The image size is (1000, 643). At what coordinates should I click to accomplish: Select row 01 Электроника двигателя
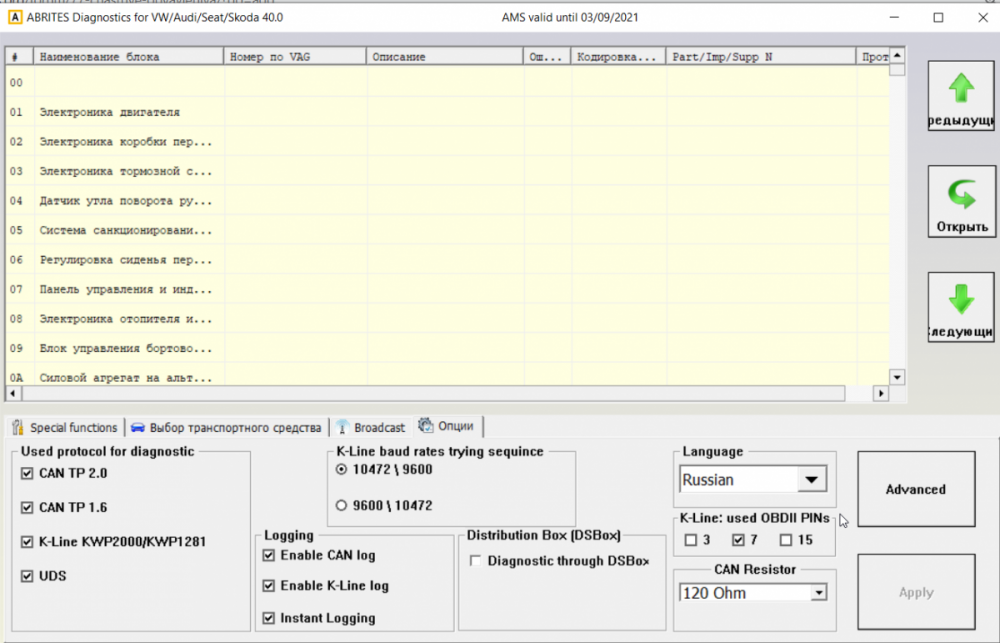(x=447, y=112)
